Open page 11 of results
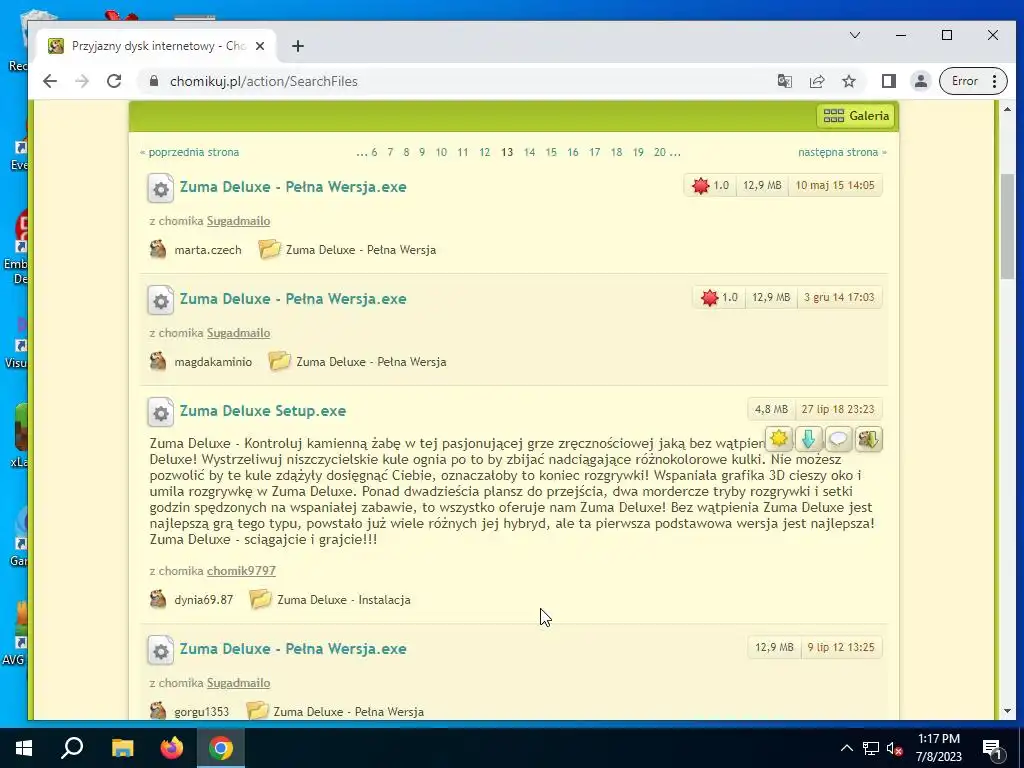 click(463, 152)
